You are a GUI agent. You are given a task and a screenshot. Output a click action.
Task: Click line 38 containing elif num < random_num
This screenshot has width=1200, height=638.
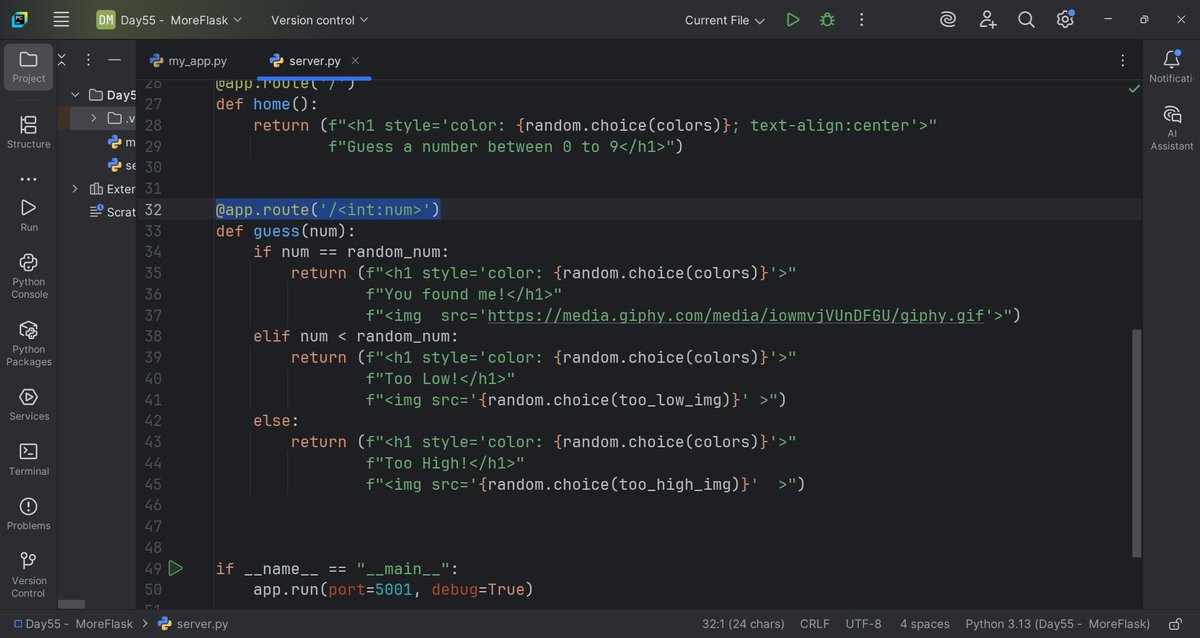click(x=355, y=337)
